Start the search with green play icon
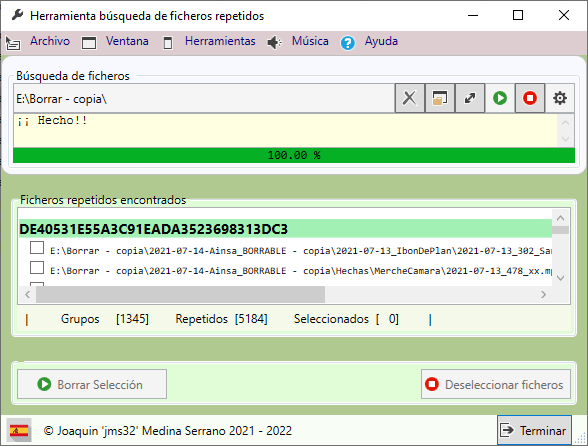This screenshot has width=588, height=446. pyautogui.click(x=500, y=98)
